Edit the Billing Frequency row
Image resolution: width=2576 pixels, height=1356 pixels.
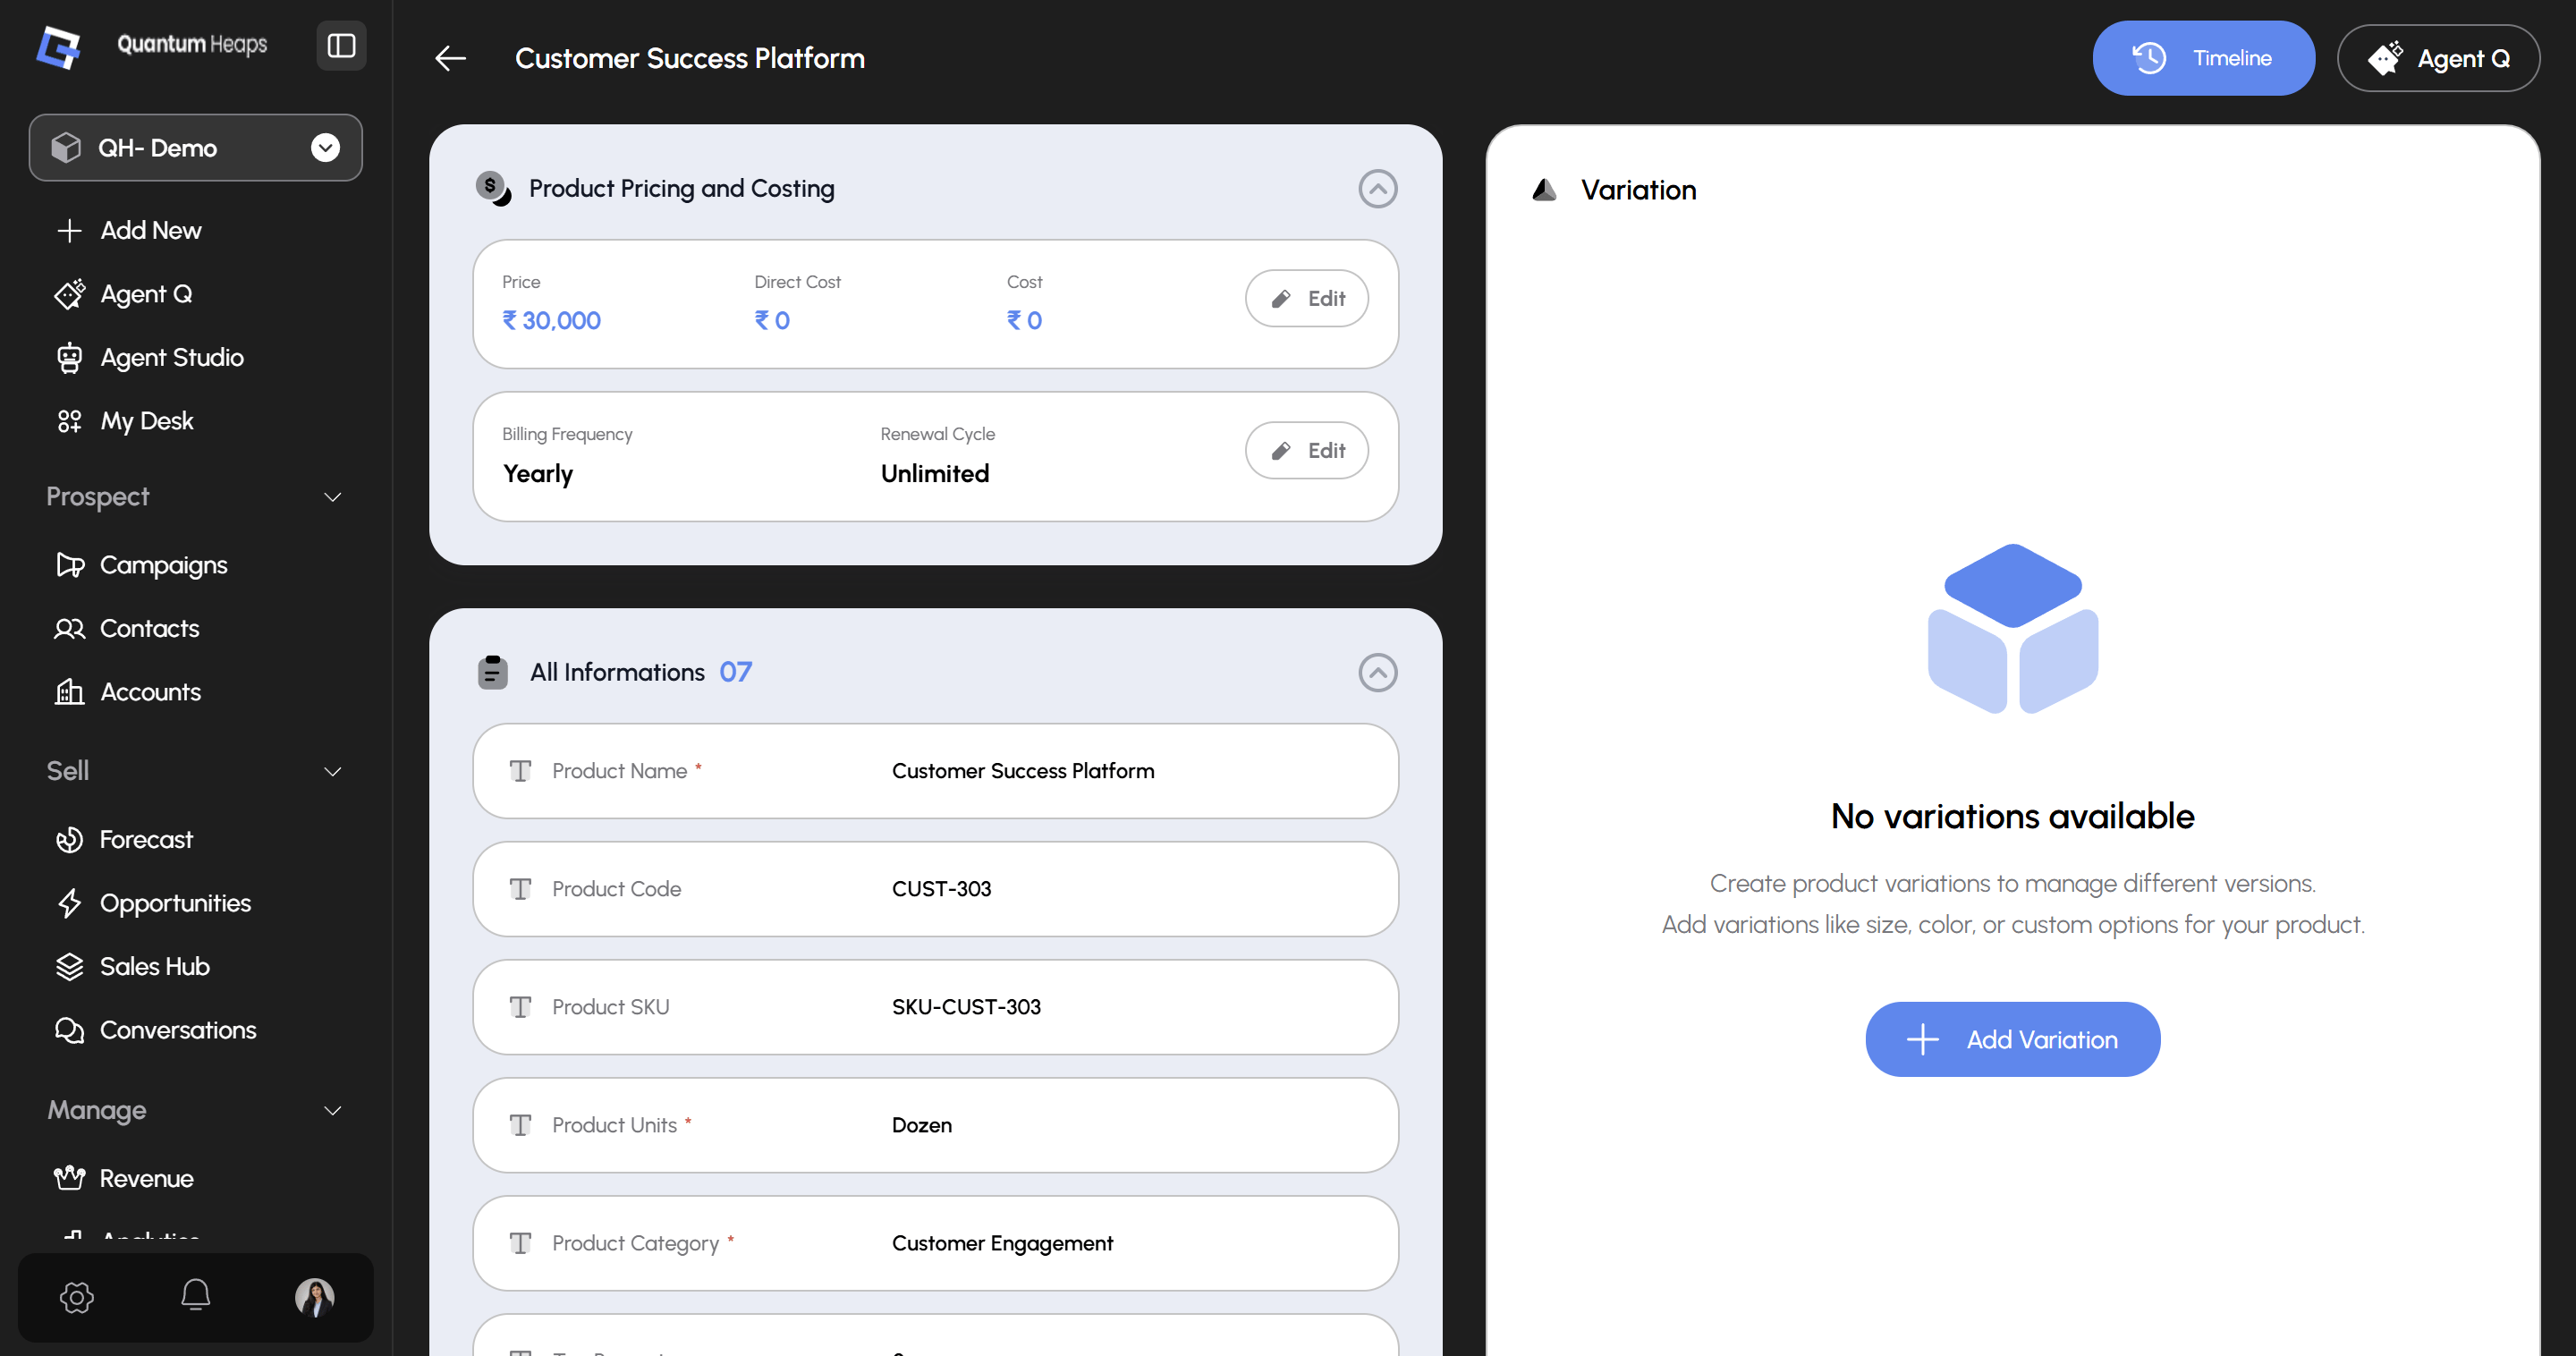pos(1307,450)
